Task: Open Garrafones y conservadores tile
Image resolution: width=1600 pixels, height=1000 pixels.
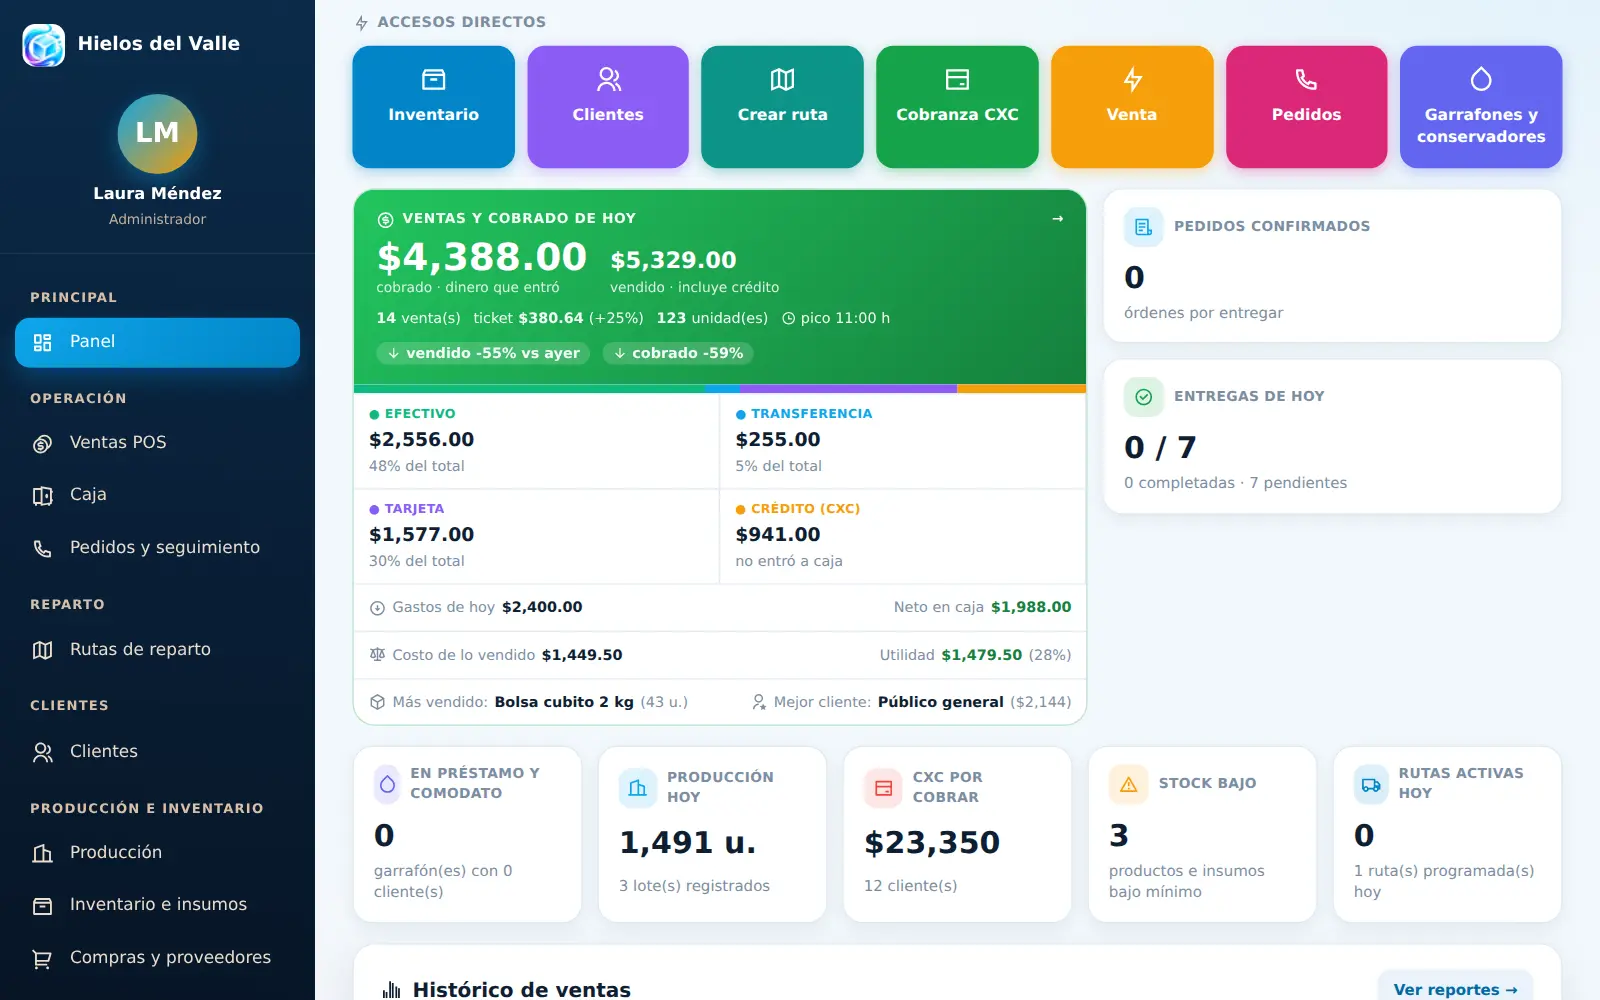Action: [1481, 107]
